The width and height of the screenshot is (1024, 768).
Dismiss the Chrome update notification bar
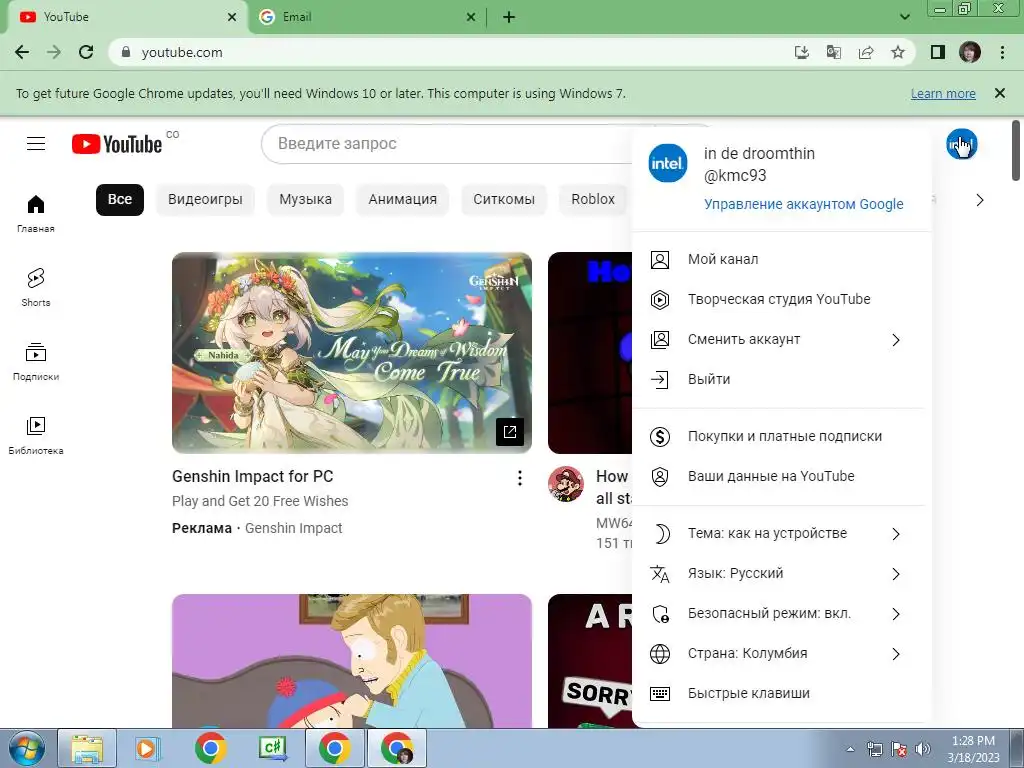pyautogui.click(x=1000, y=93)
